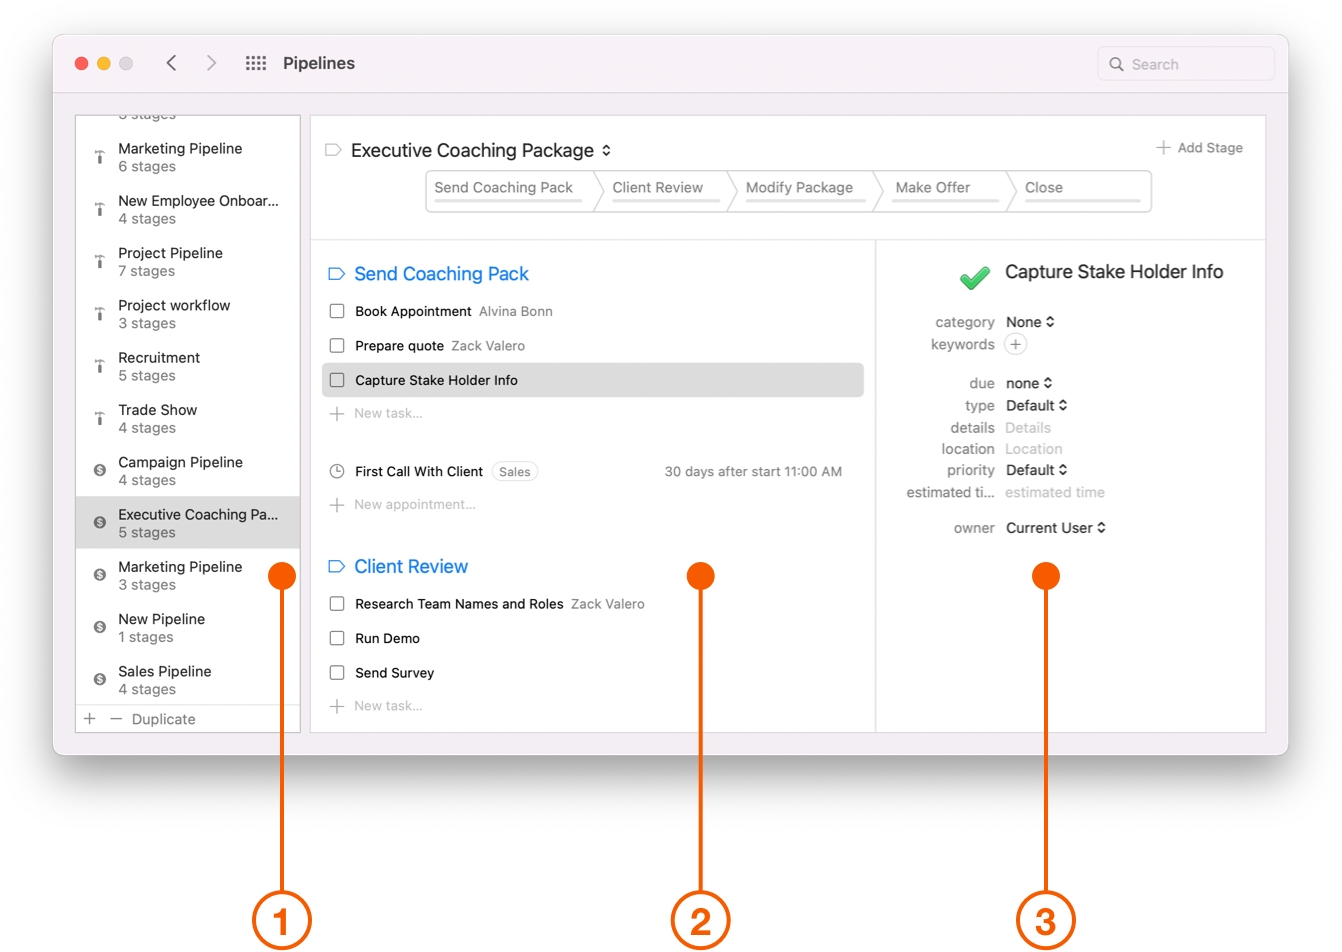
Task: Check the Research Team Names and Roles checkbox
Action: point(337,603)
